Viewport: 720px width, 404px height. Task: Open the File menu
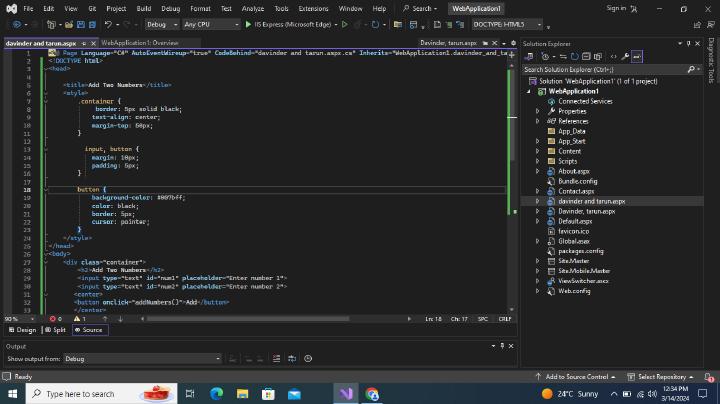(28, 8)
